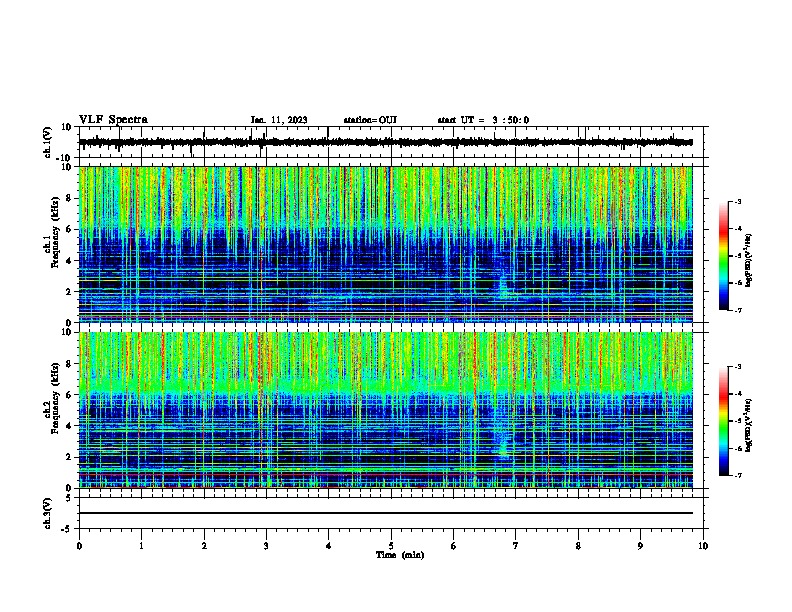The image size is (792, 612).
Task: Click the ch.2 spectrogram color scale bar
Action: [x=724, y=421]
